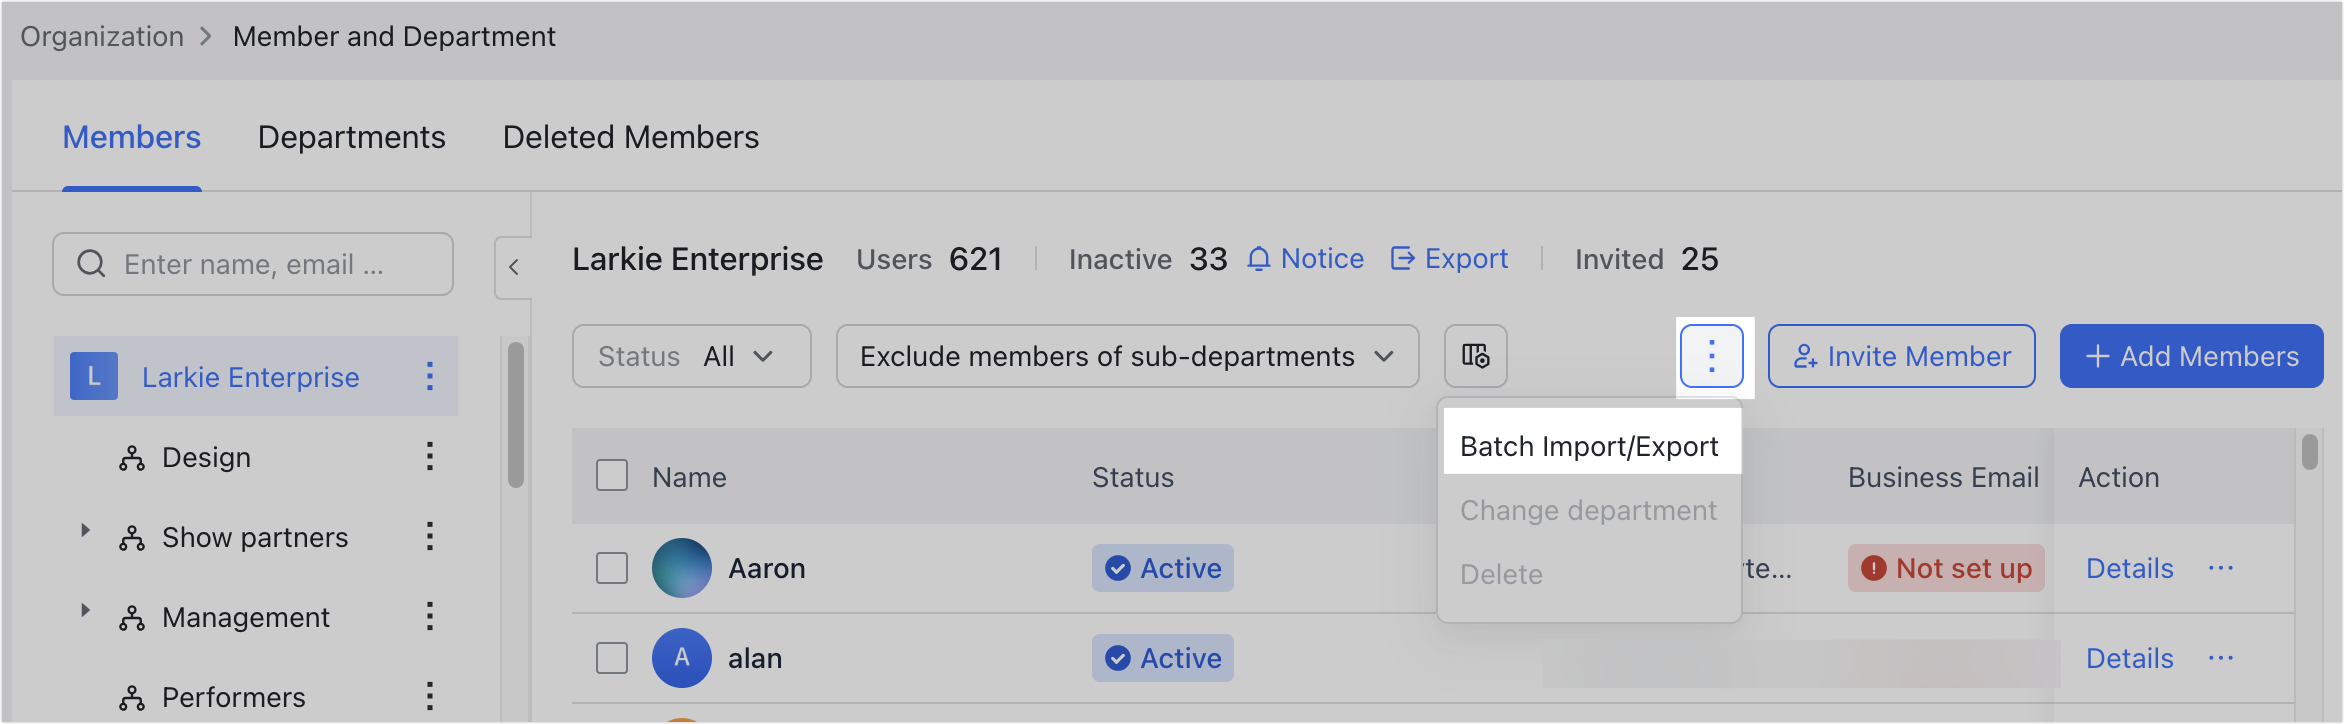2344x724 pixels.
Task: Click alan's avatar icon
Action: [681, 658]
